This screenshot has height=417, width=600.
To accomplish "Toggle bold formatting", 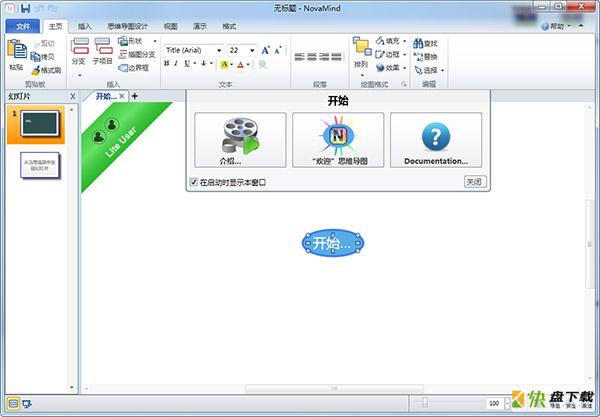I will [166, 64].
